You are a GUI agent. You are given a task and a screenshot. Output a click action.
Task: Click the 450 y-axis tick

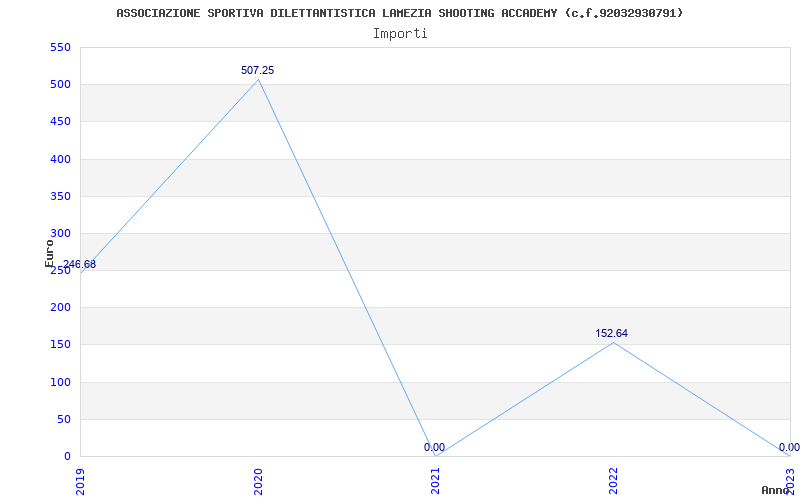click(x=60, y=122)
